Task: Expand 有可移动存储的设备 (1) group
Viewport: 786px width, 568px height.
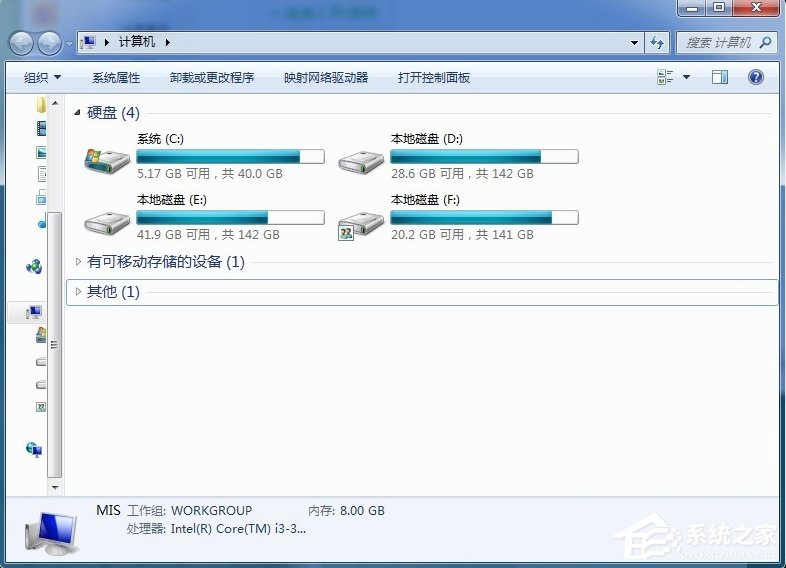Action: coord(78,261)
